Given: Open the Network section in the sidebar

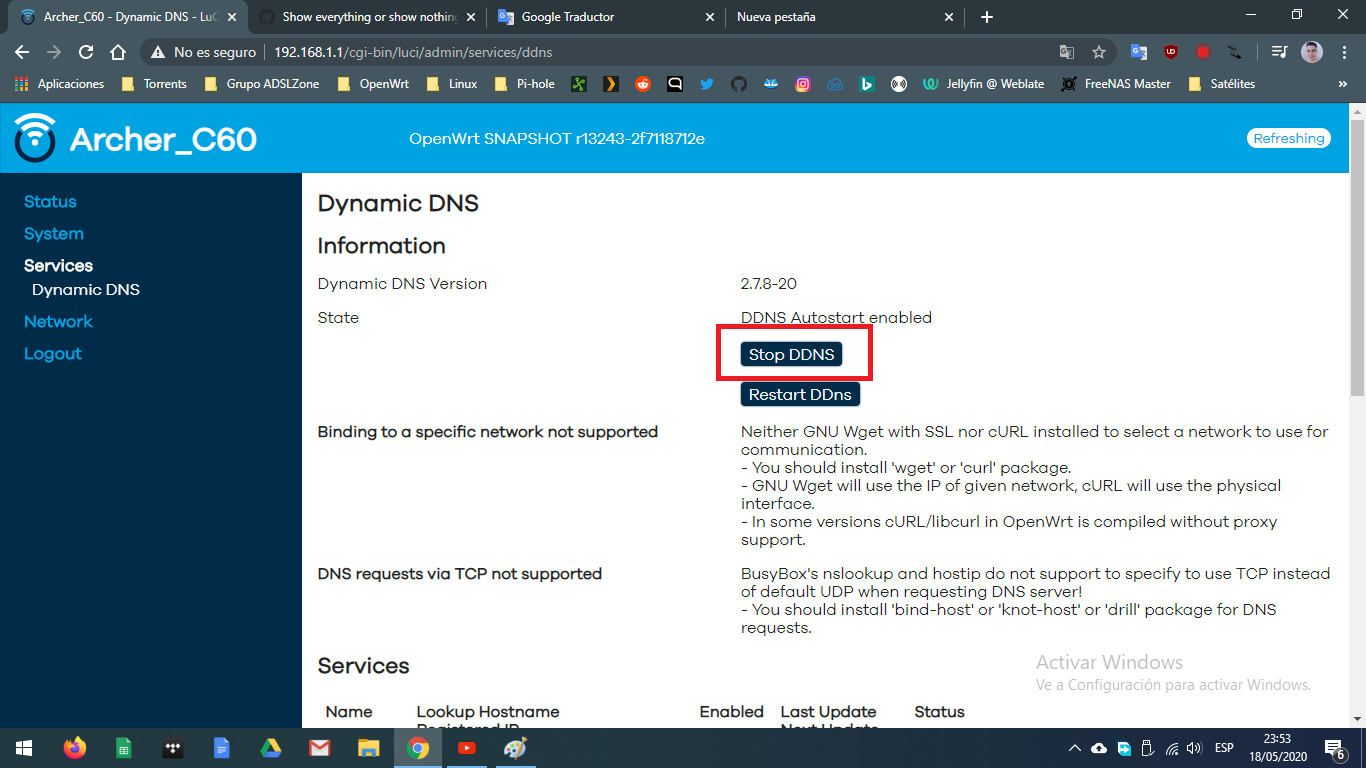Looking at the screenshot, I should 58,321.
